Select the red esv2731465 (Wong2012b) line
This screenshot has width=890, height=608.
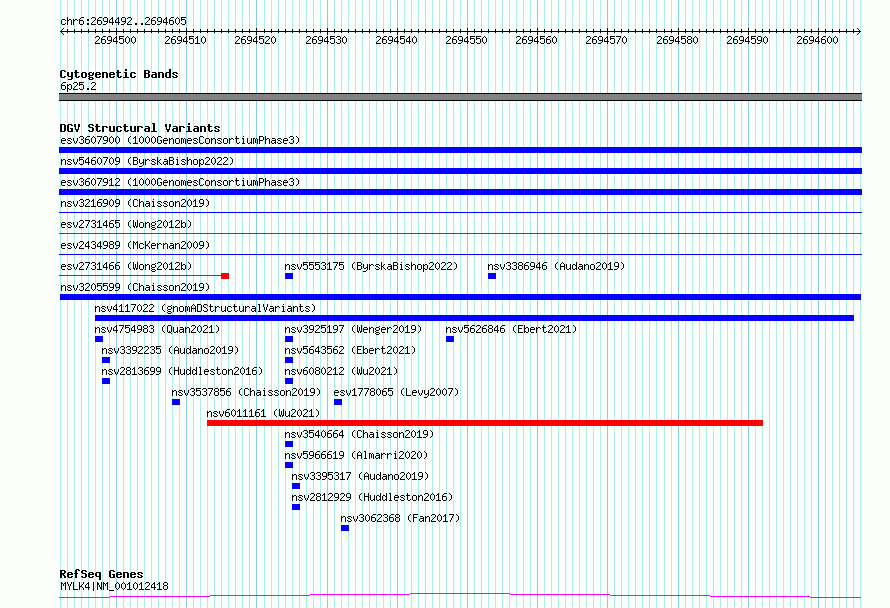(x=460, y=233)
